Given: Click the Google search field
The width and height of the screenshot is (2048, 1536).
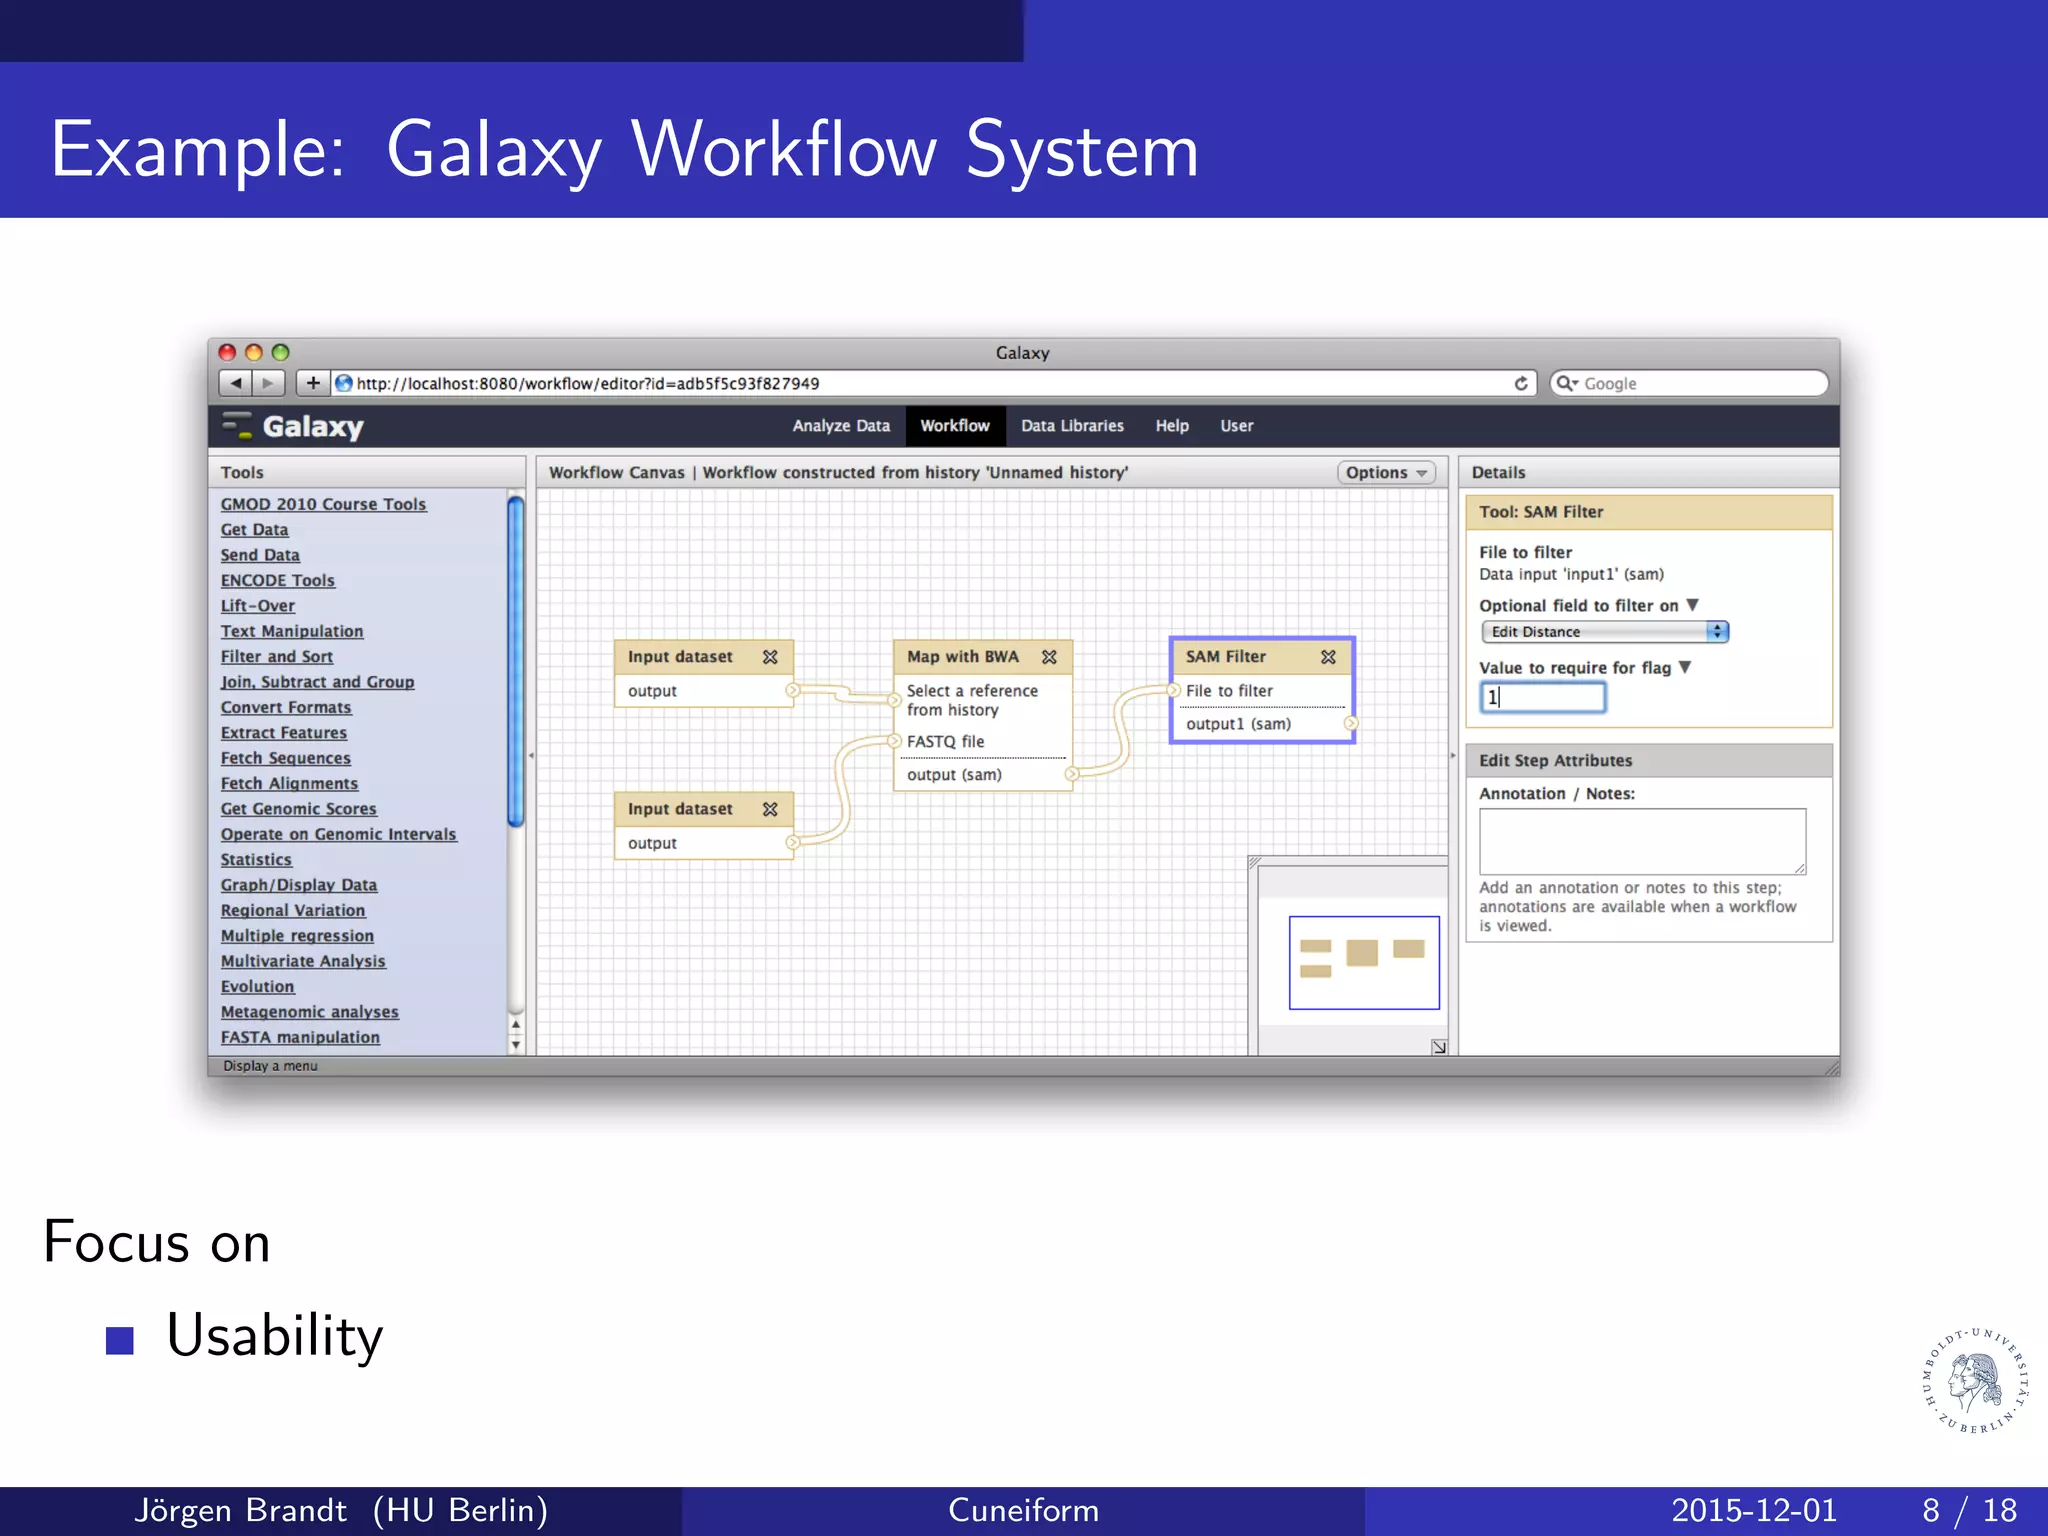Looking at the screenshot, I should click(1689, 383).
